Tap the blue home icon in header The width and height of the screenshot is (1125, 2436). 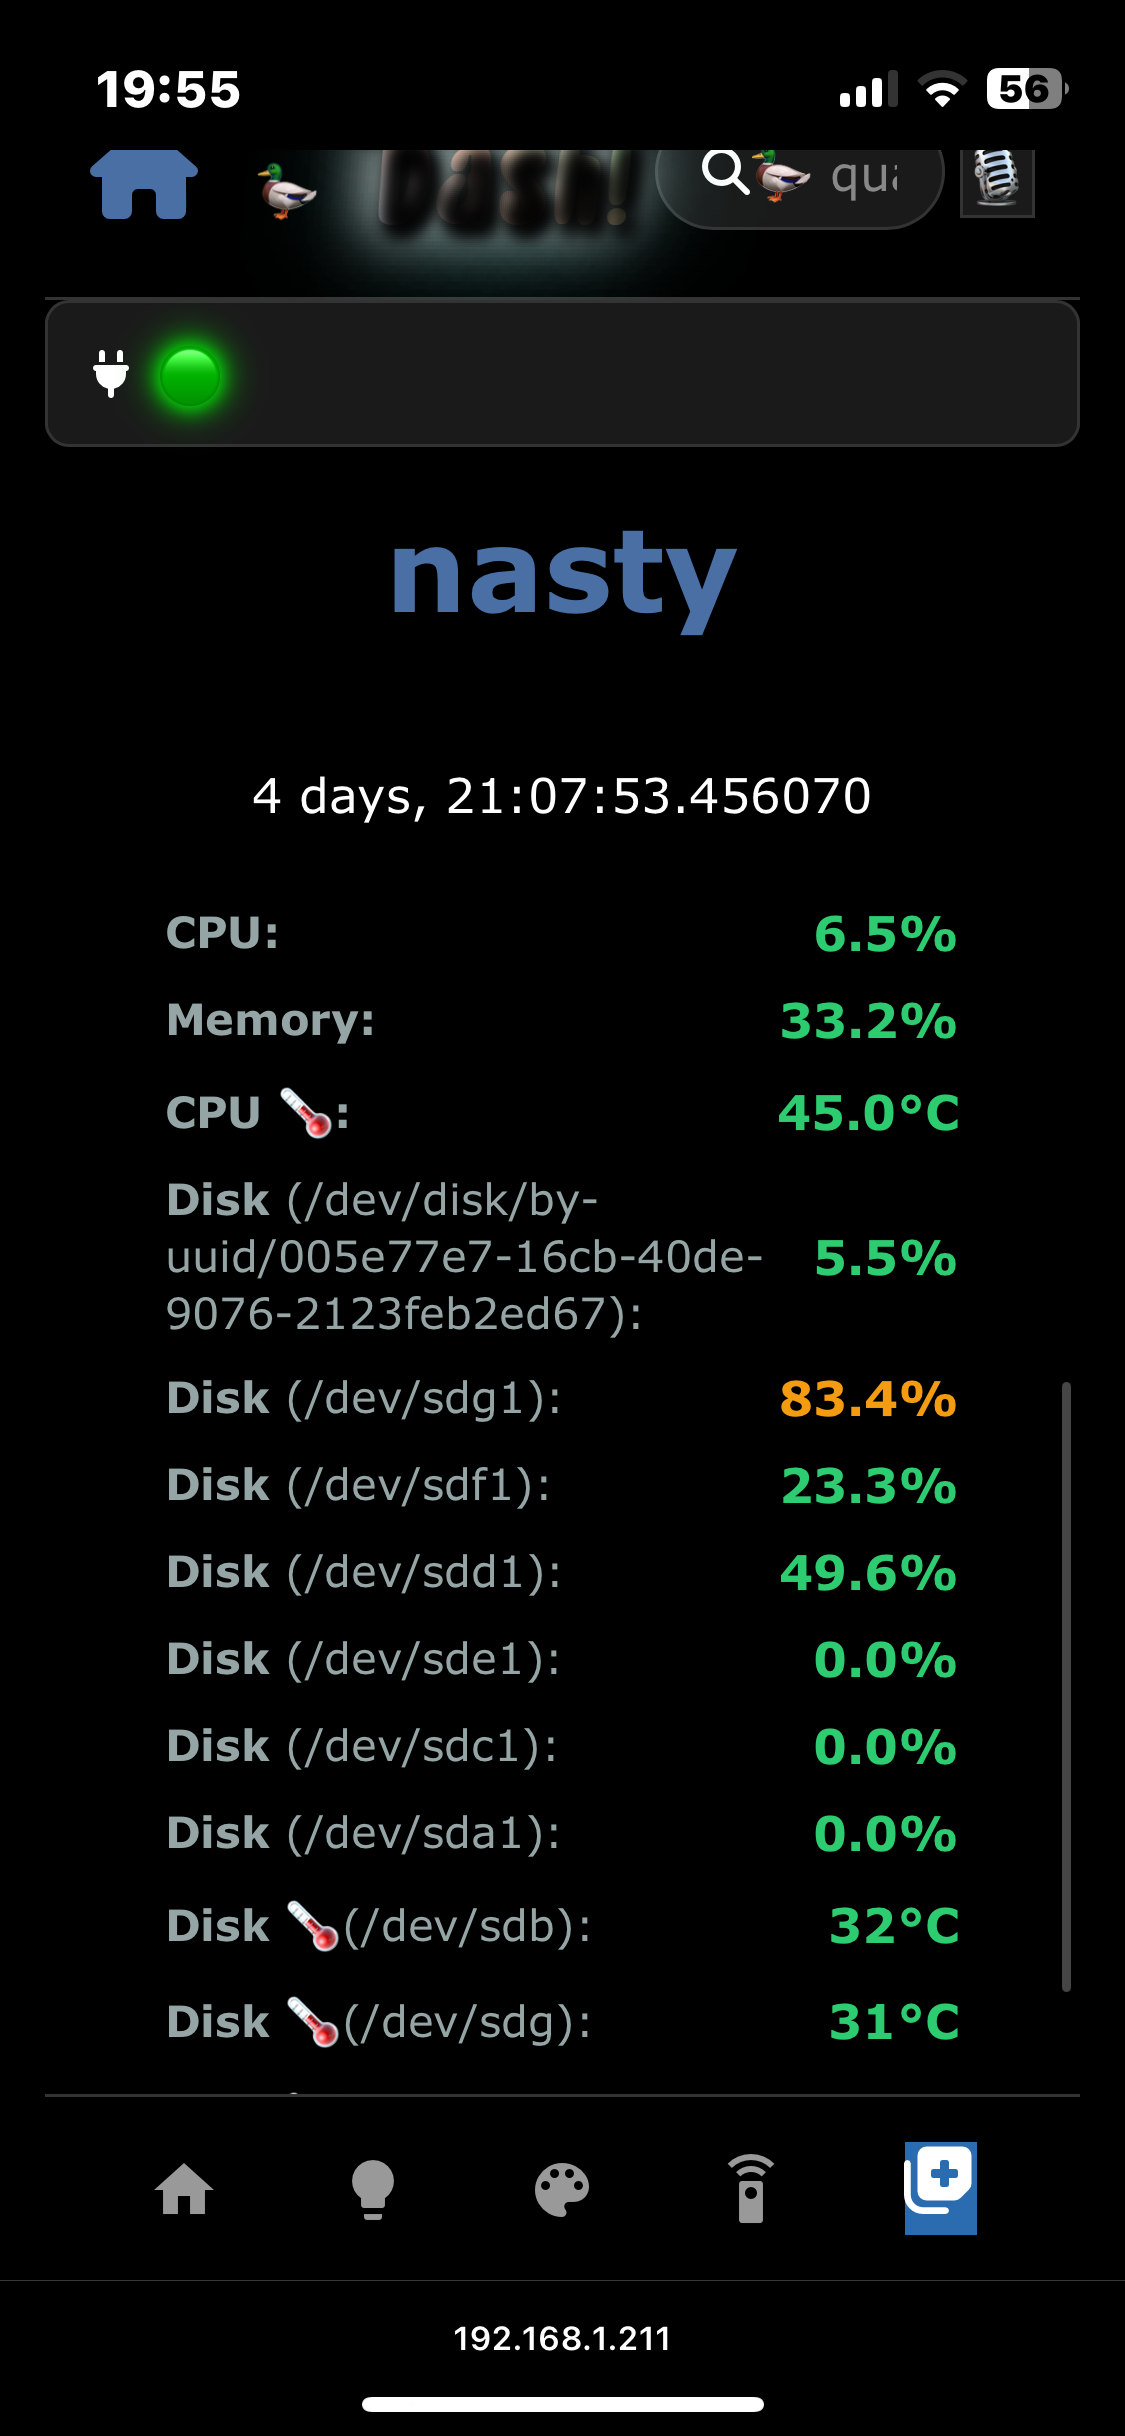coord(144,185)
